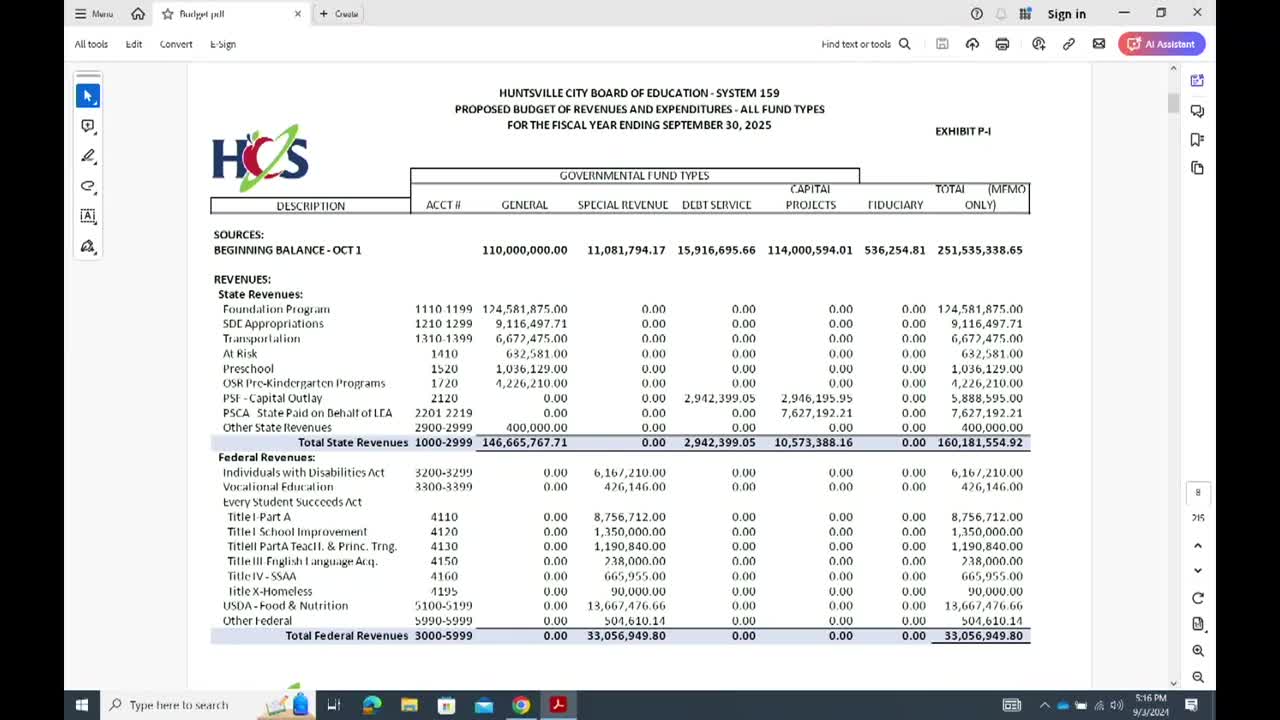Image resolution: width=1280 pixels, height=720 pixels.
Task: Go to previous page arrow
Action: coord(1198,546)
